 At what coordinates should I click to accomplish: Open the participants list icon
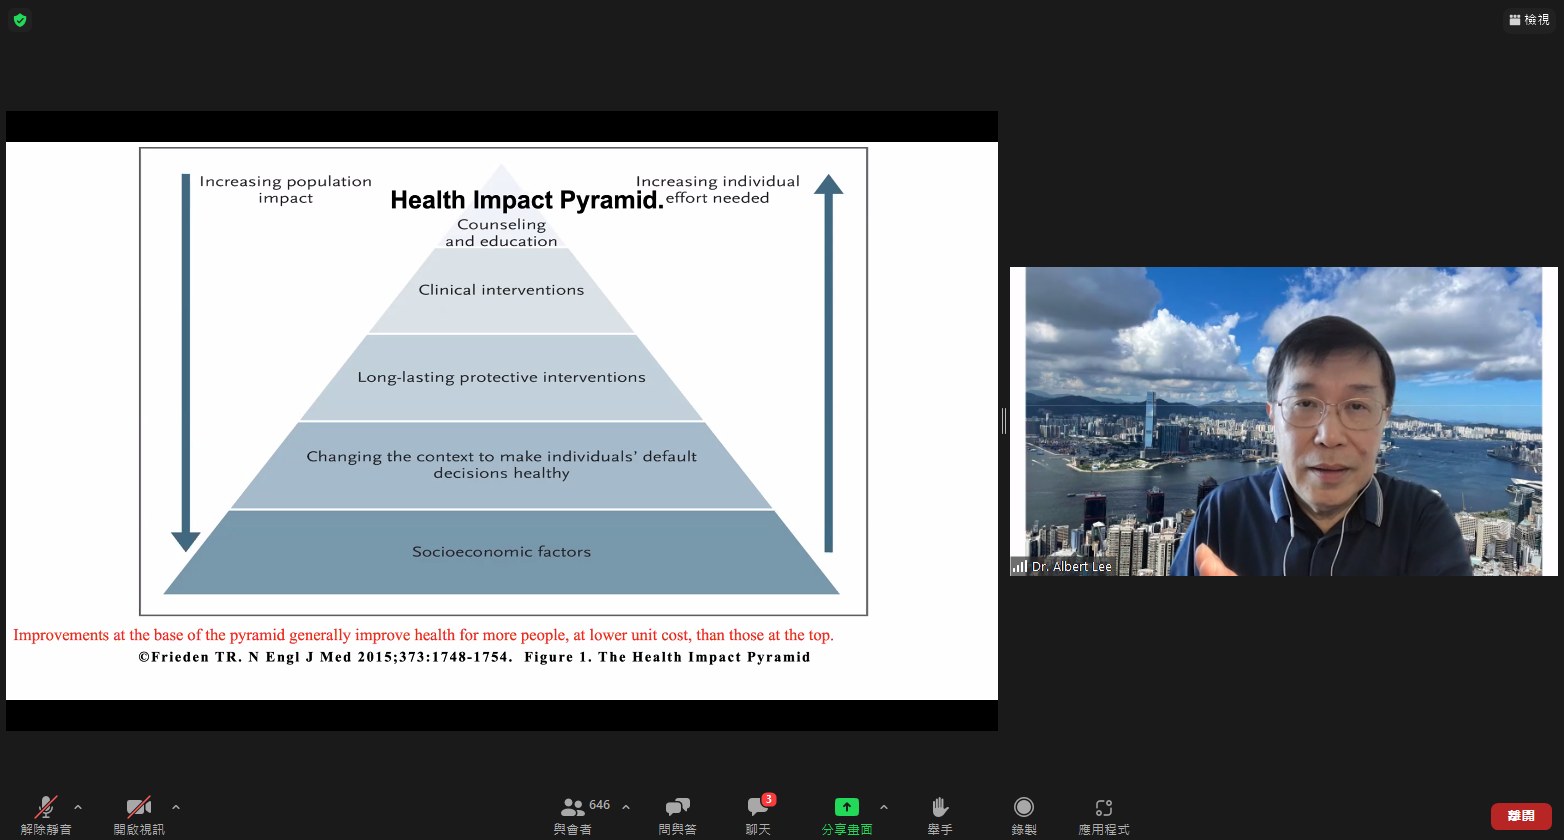(573, 807)
